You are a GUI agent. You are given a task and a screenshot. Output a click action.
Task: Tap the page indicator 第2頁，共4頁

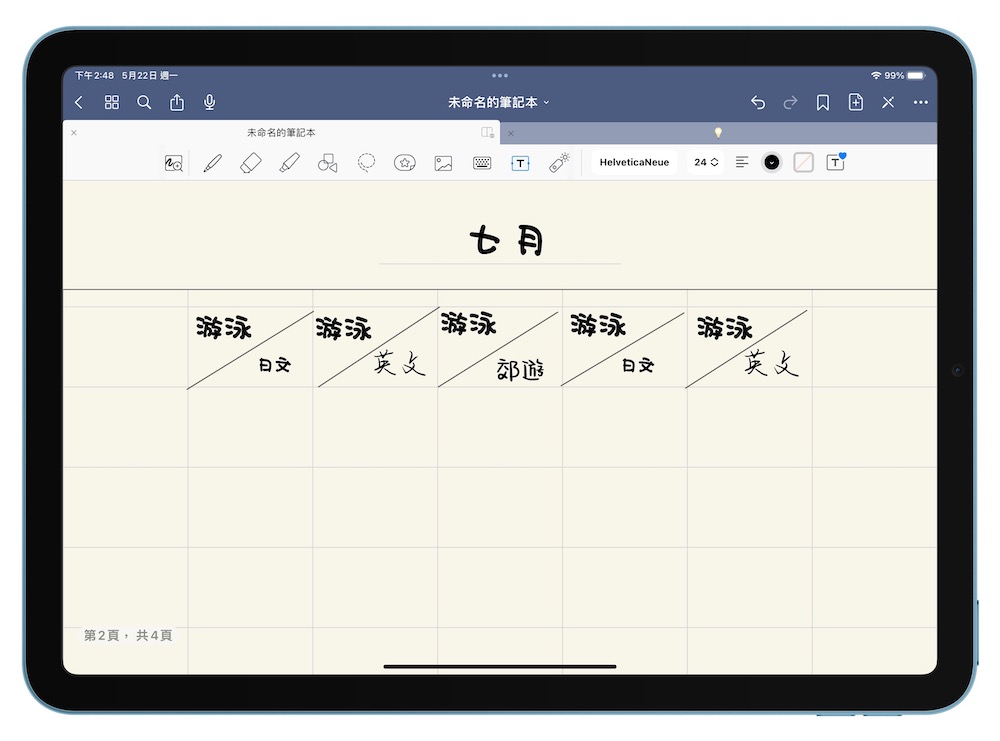coord(128,635)
